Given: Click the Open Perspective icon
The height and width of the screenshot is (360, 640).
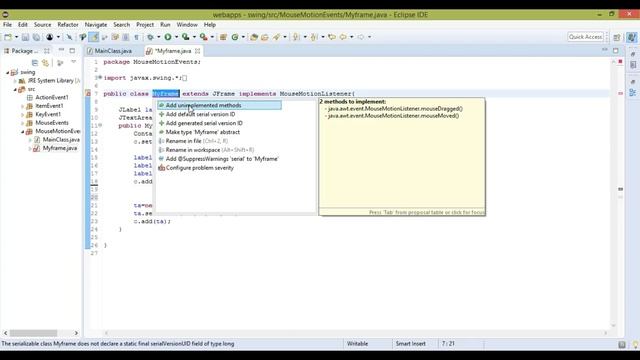Looking at the screenshot, I should [x=617, y=37].
